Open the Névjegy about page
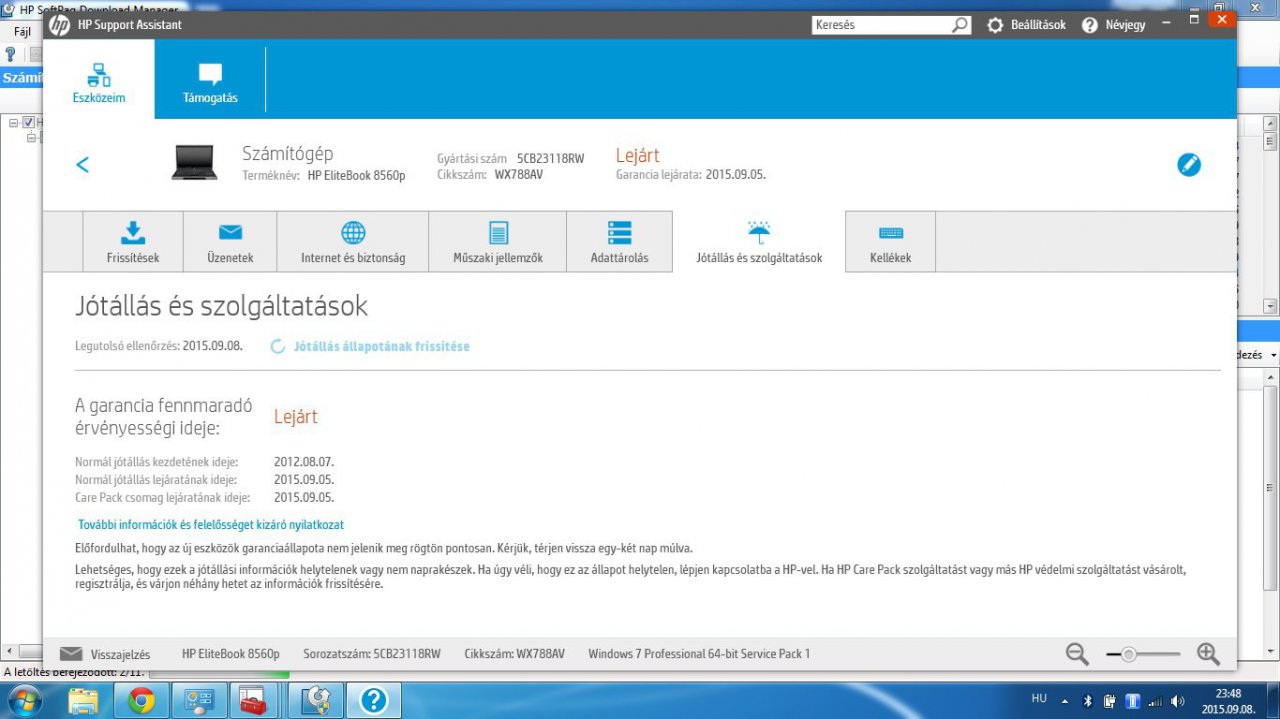The image size is (1280, 719). [x=1113, y=25]
